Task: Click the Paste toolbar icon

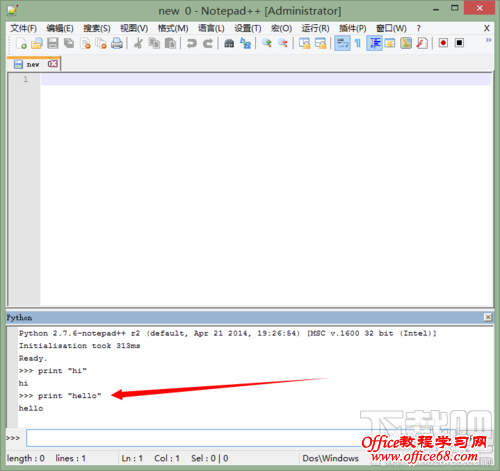Action: click(170, 43)
